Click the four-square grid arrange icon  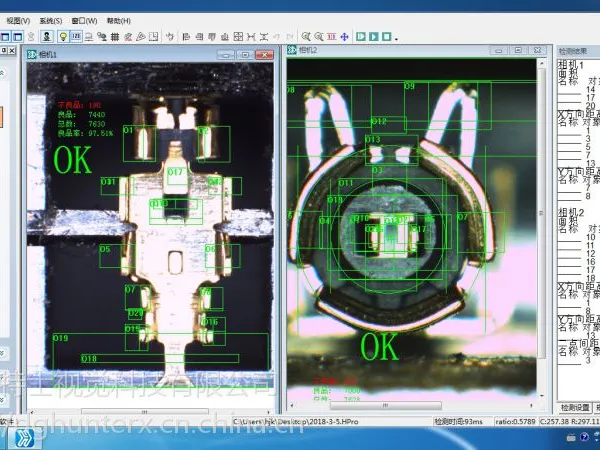pyautogui.click(x=238, y=37)
